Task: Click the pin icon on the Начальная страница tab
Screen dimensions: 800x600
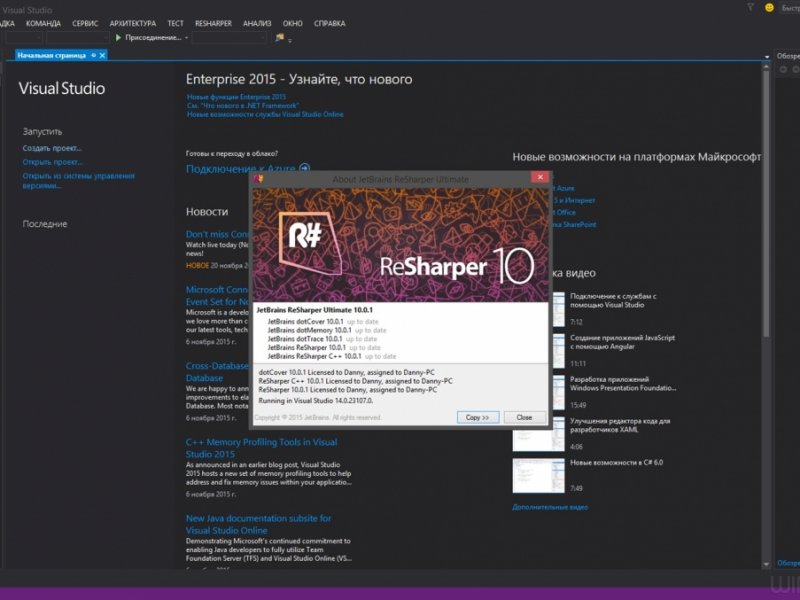Action: (x=93, y=55)
